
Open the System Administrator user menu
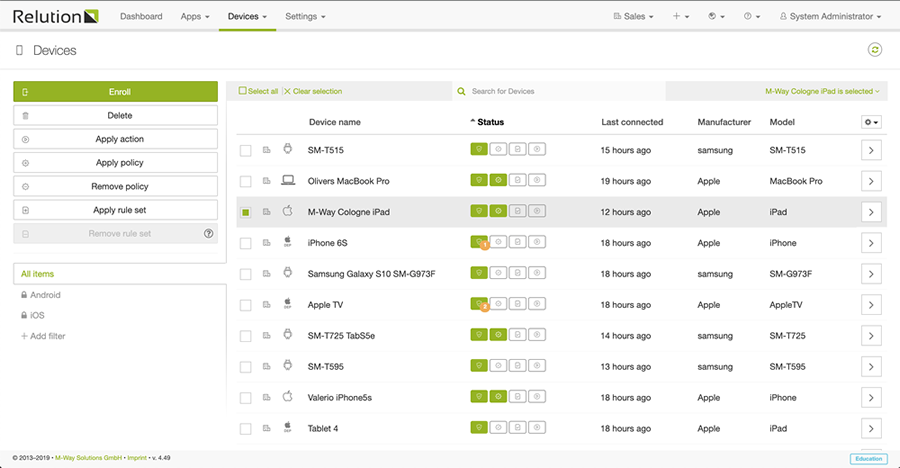830,17
